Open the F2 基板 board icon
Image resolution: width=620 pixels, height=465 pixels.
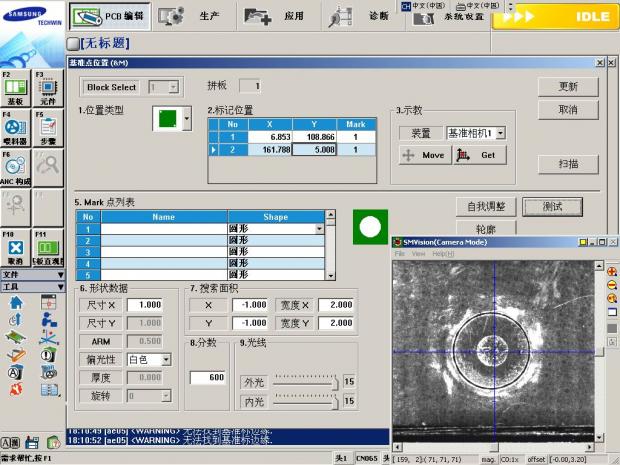(x=15, y=88)
